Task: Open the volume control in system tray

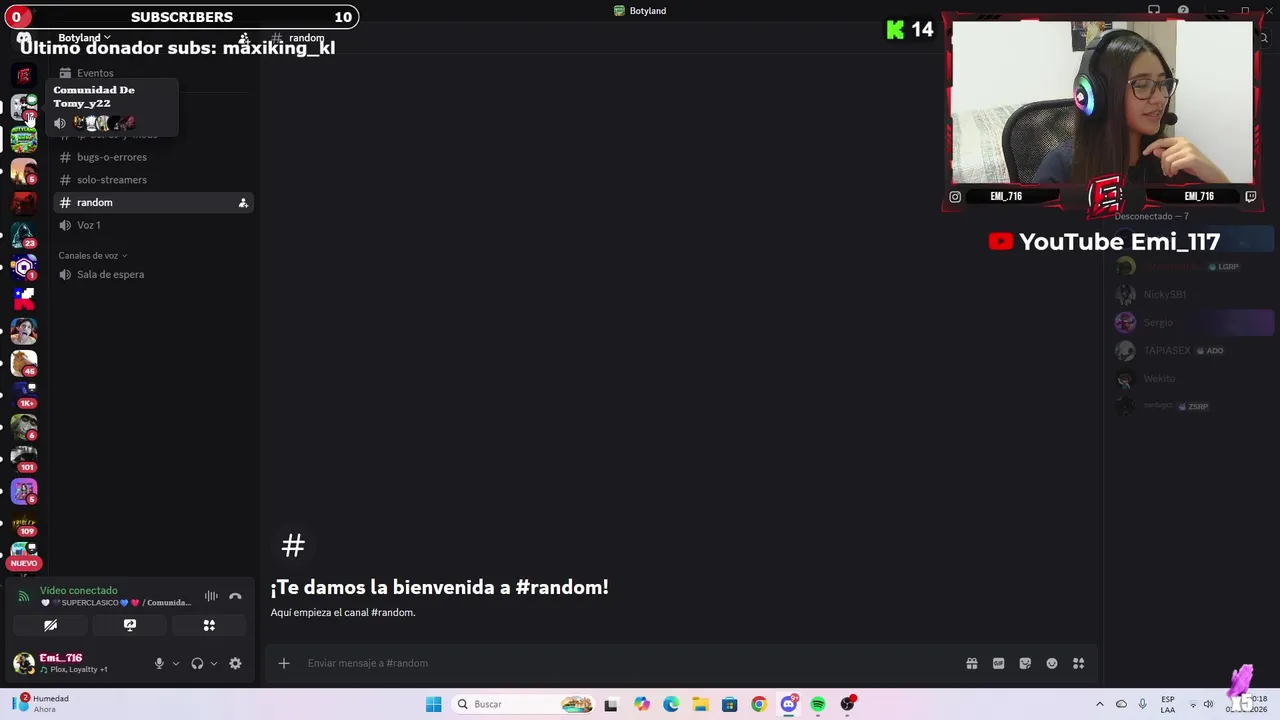Action: coord(1208,704)
